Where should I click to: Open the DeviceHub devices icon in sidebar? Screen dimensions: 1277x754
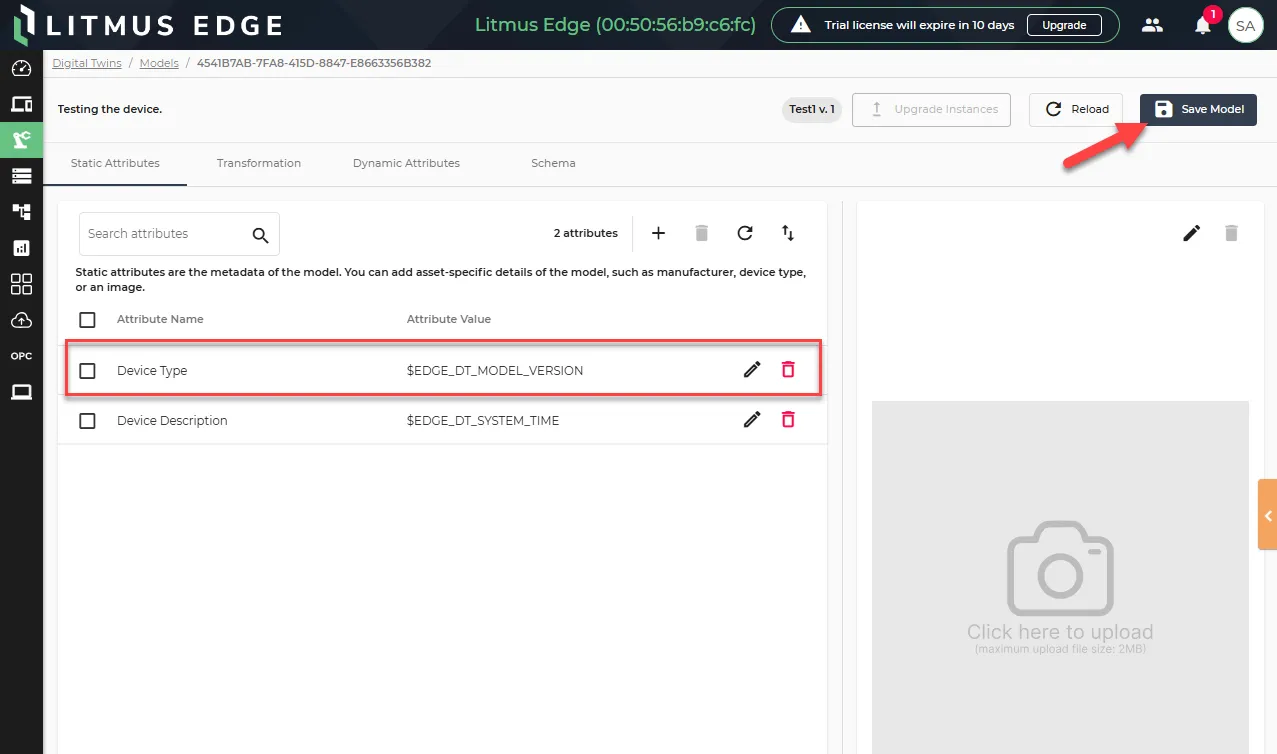point(21,104)
